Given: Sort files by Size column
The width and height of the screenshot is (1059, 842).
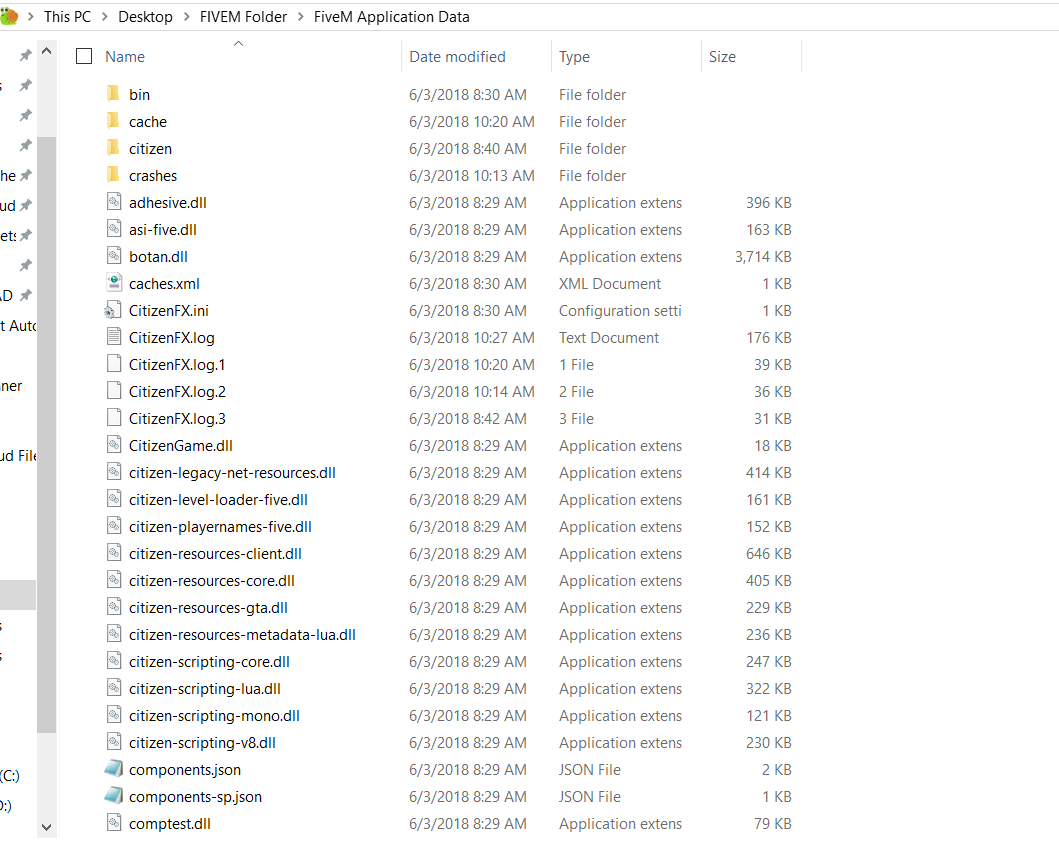Looking at the screenshot, I should 722,57.
